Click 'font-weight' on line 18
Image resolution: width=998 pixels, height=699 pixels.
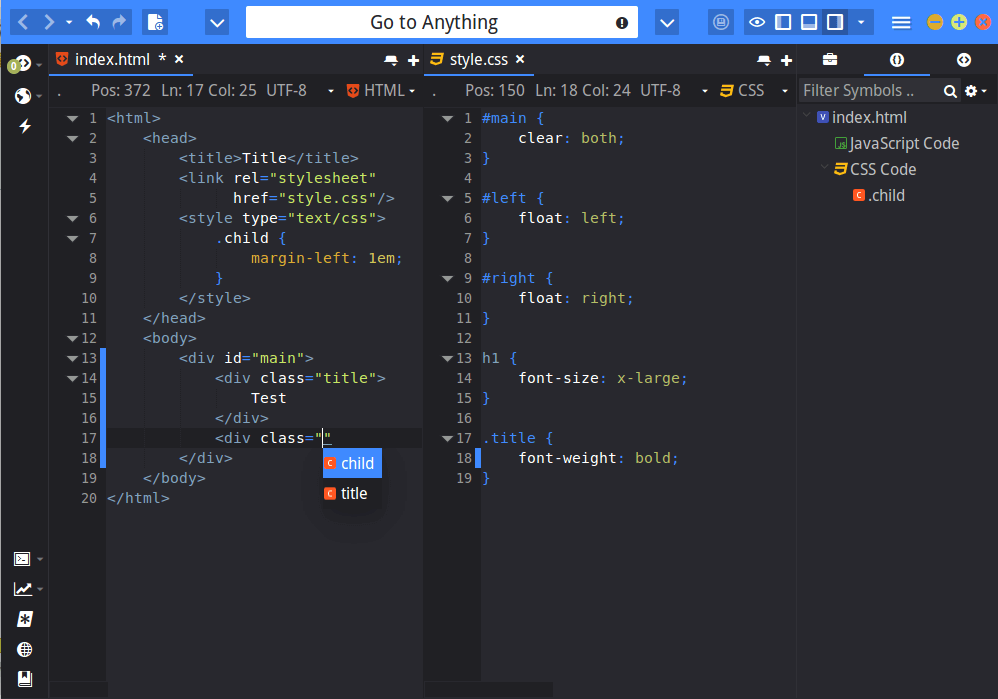click(567, 458)
